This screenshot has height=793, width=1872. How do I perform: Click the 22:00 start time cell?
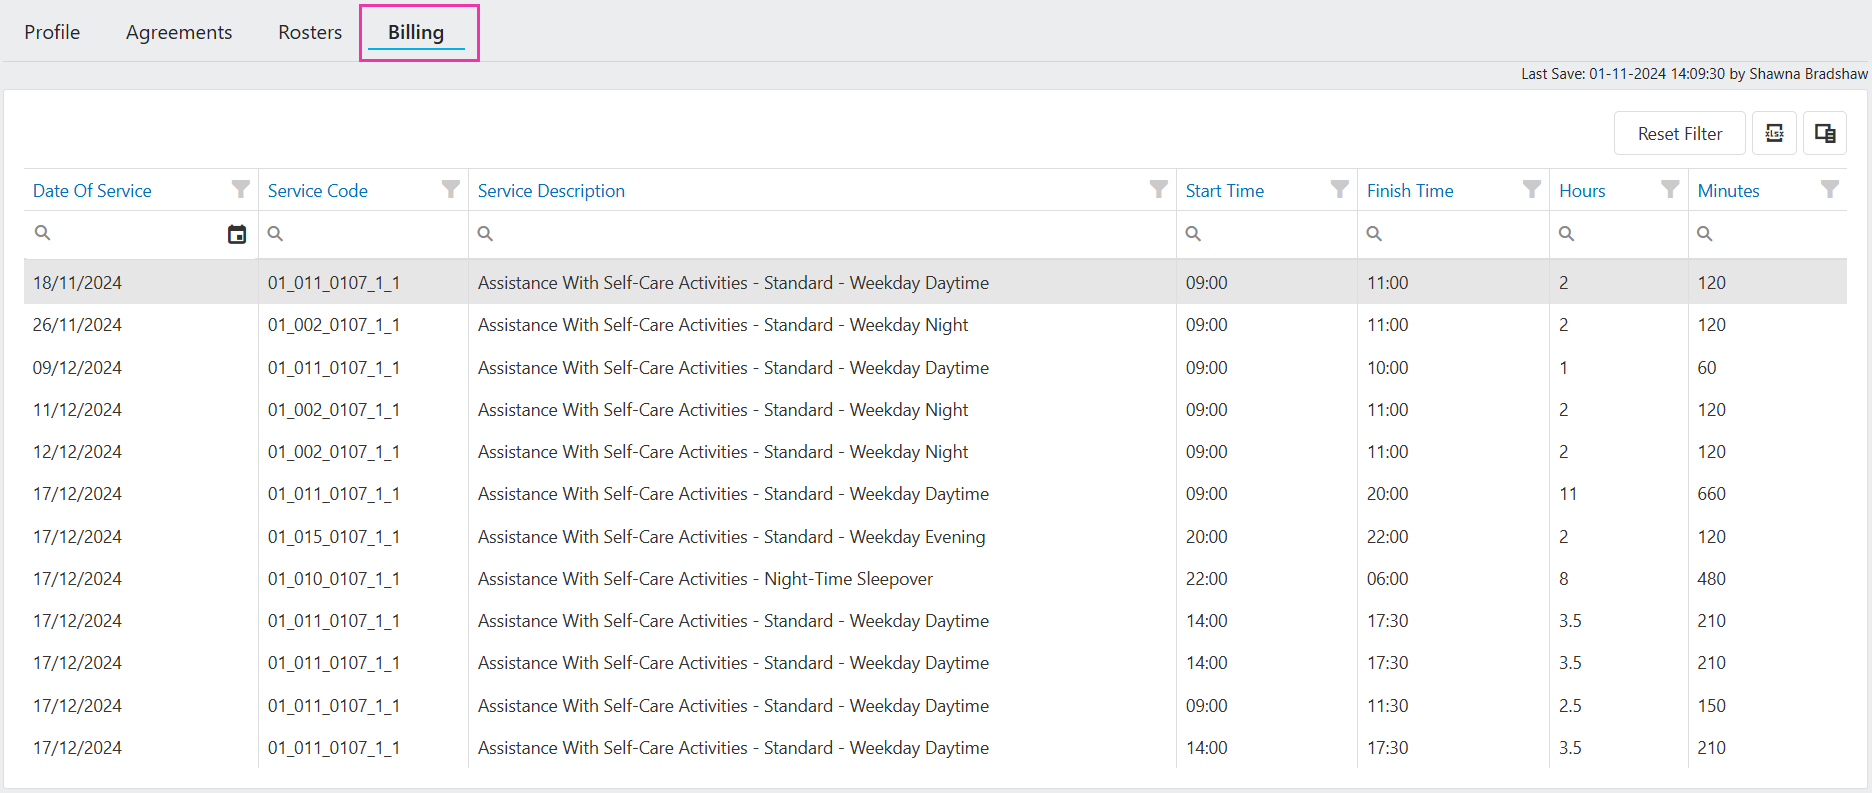(x=1207, y=579)
